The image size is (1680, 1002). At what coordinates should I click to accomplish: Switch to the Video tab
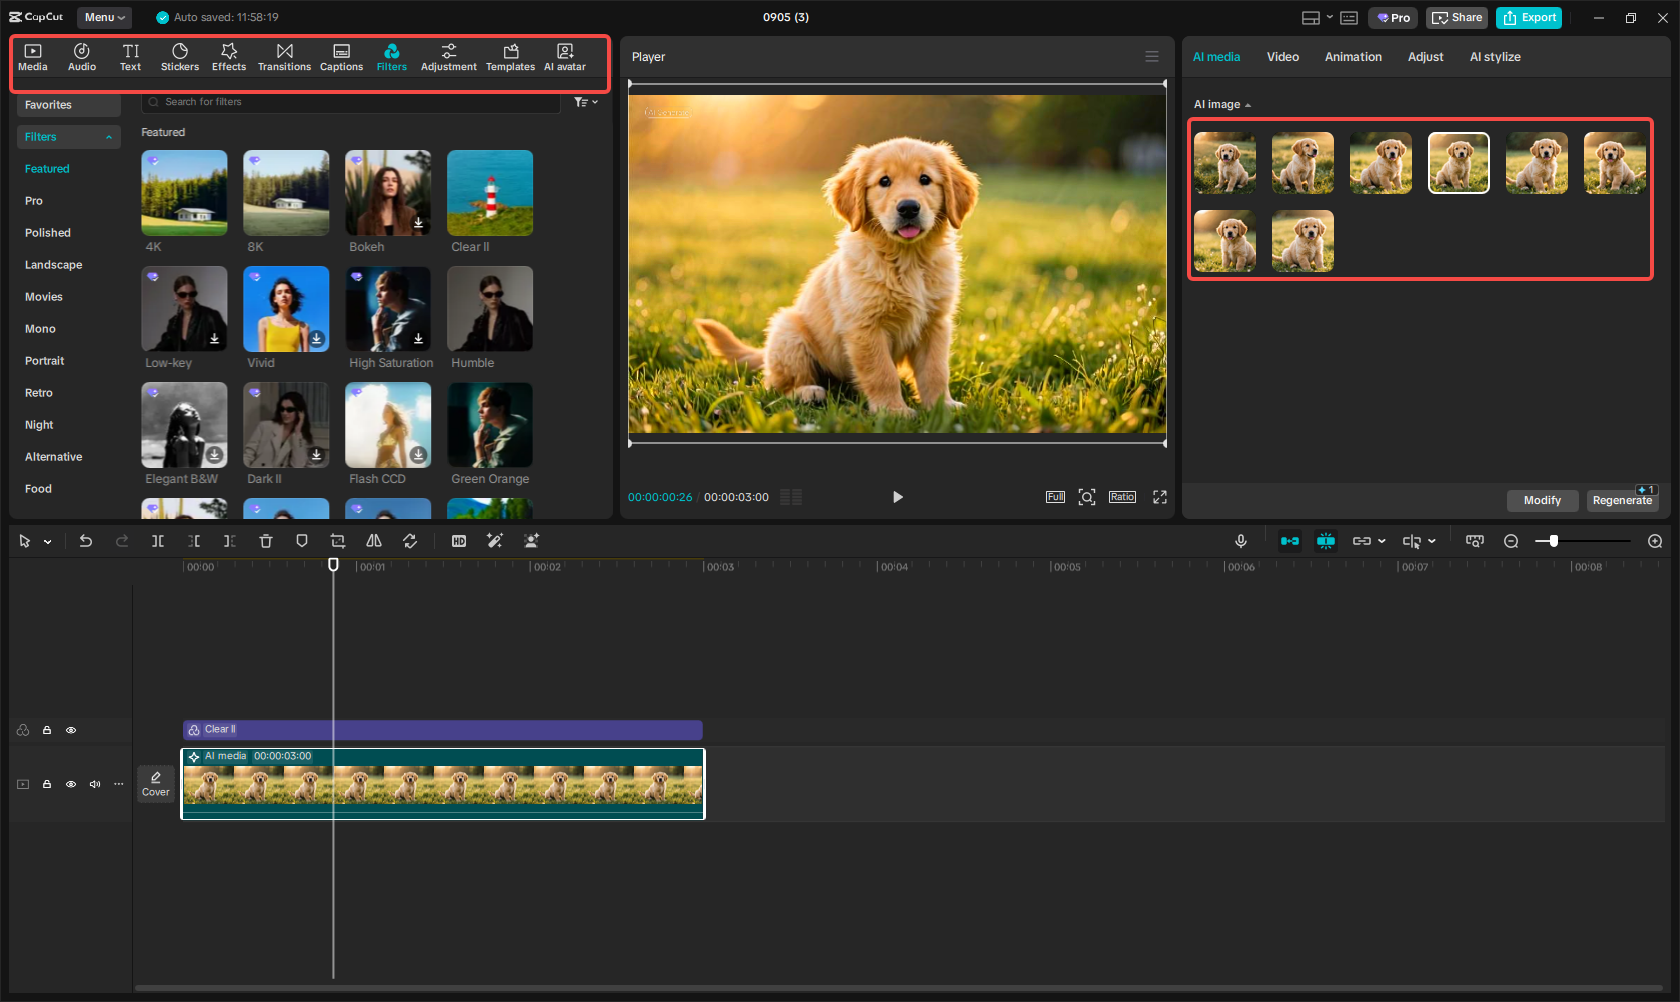1283,56
